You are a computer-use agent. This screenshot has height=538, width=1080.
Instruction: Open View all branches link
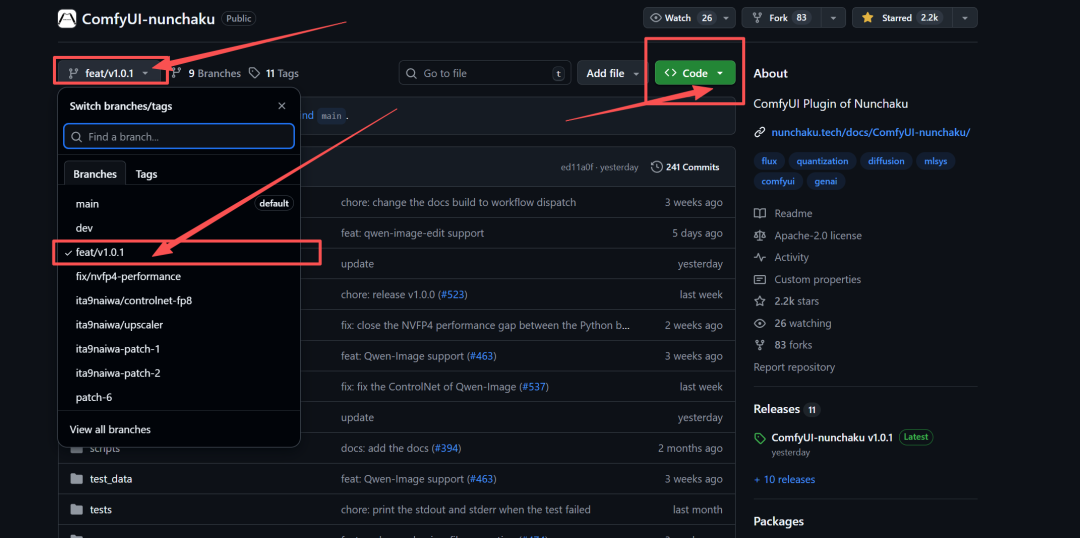pos(110,429)
